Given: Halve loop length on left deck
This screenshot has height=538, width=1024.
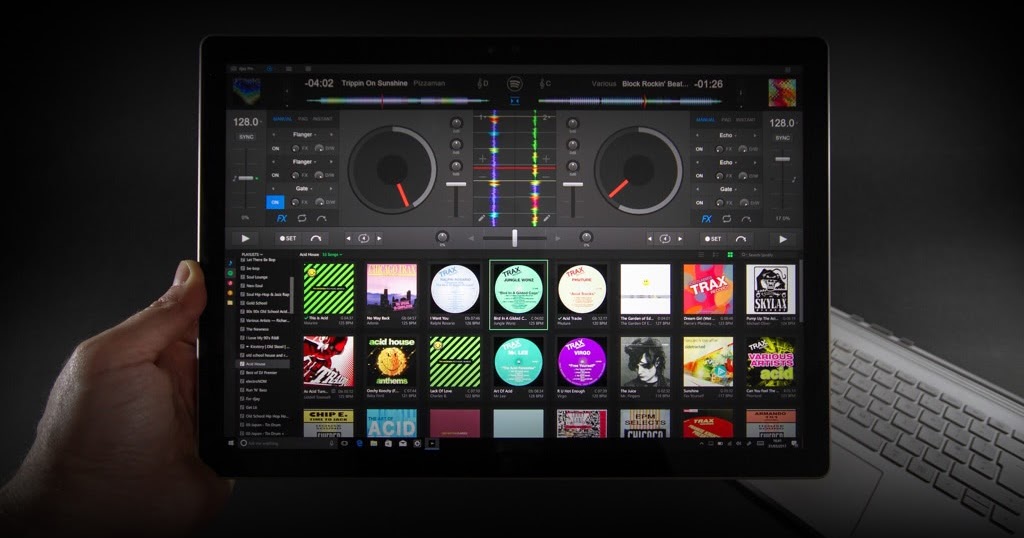Looking at the screenshot, I should point(348,238).
